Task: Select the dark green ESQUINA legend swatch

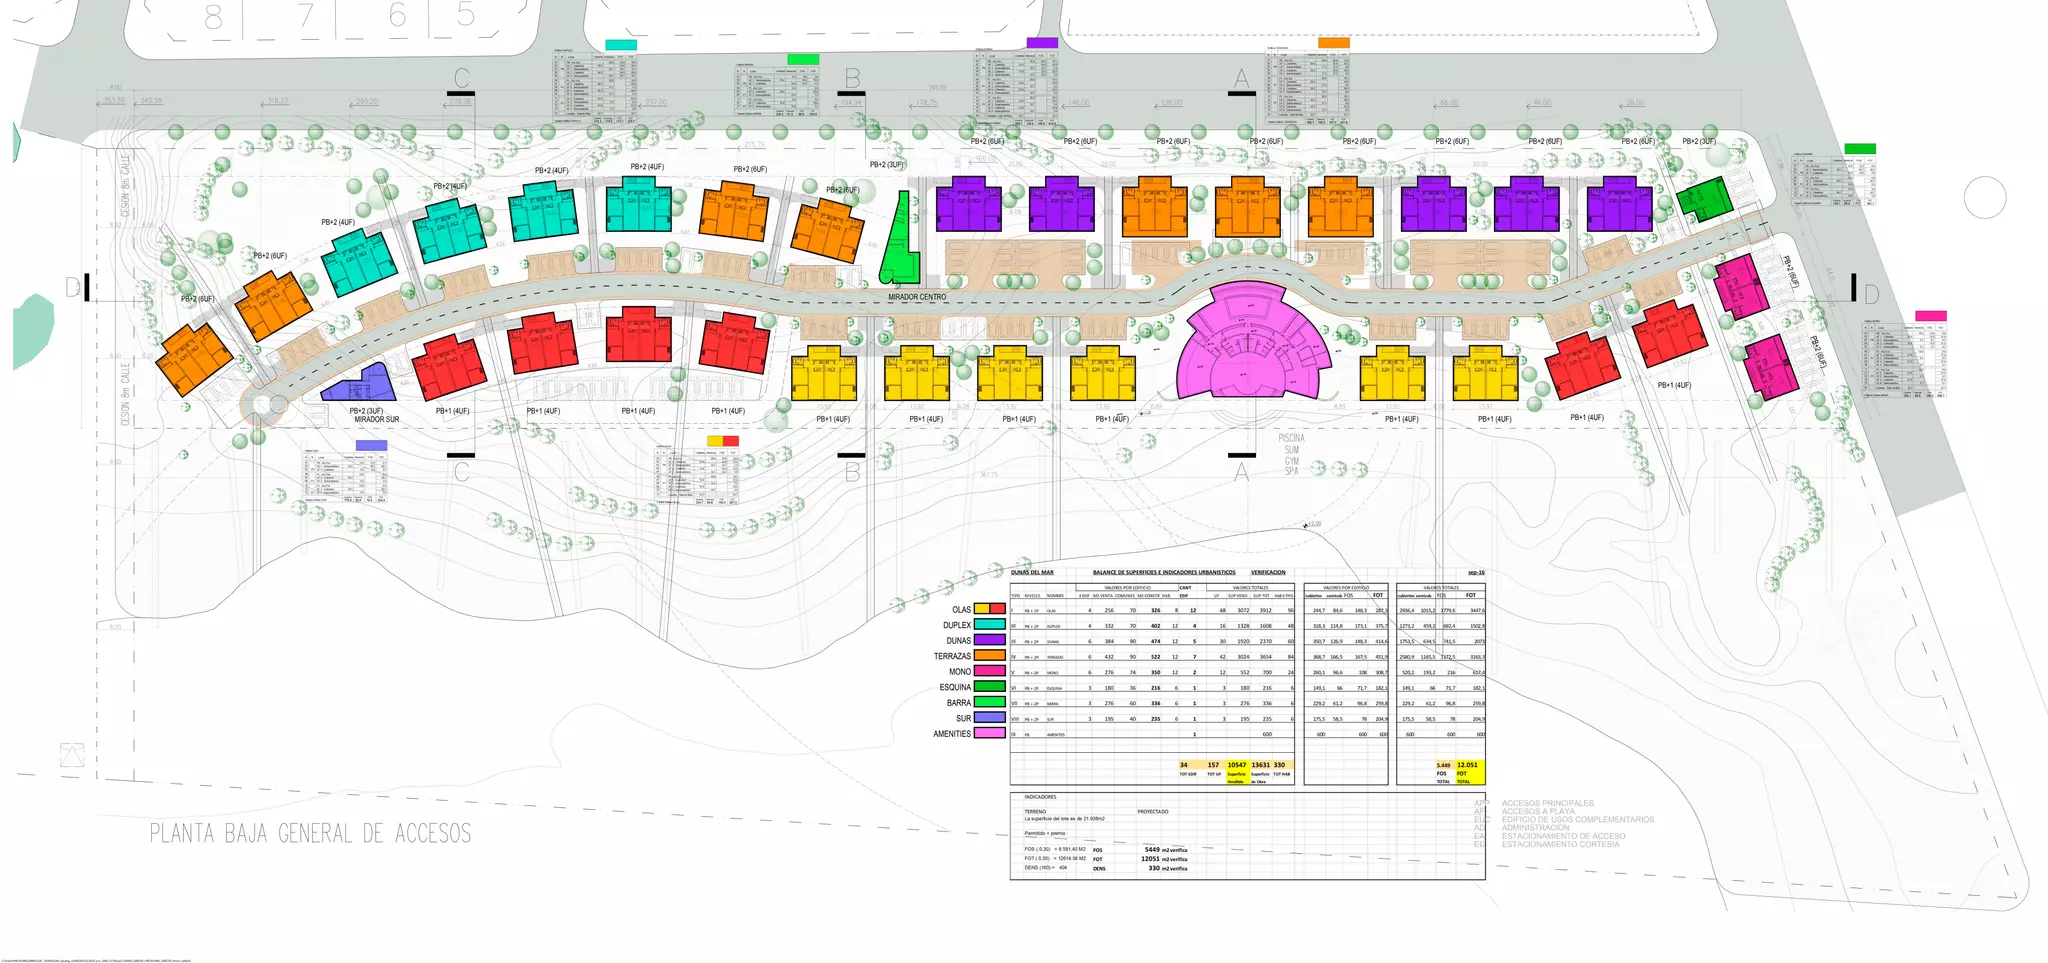Action: pyautogui.click(x=990, y=687)
